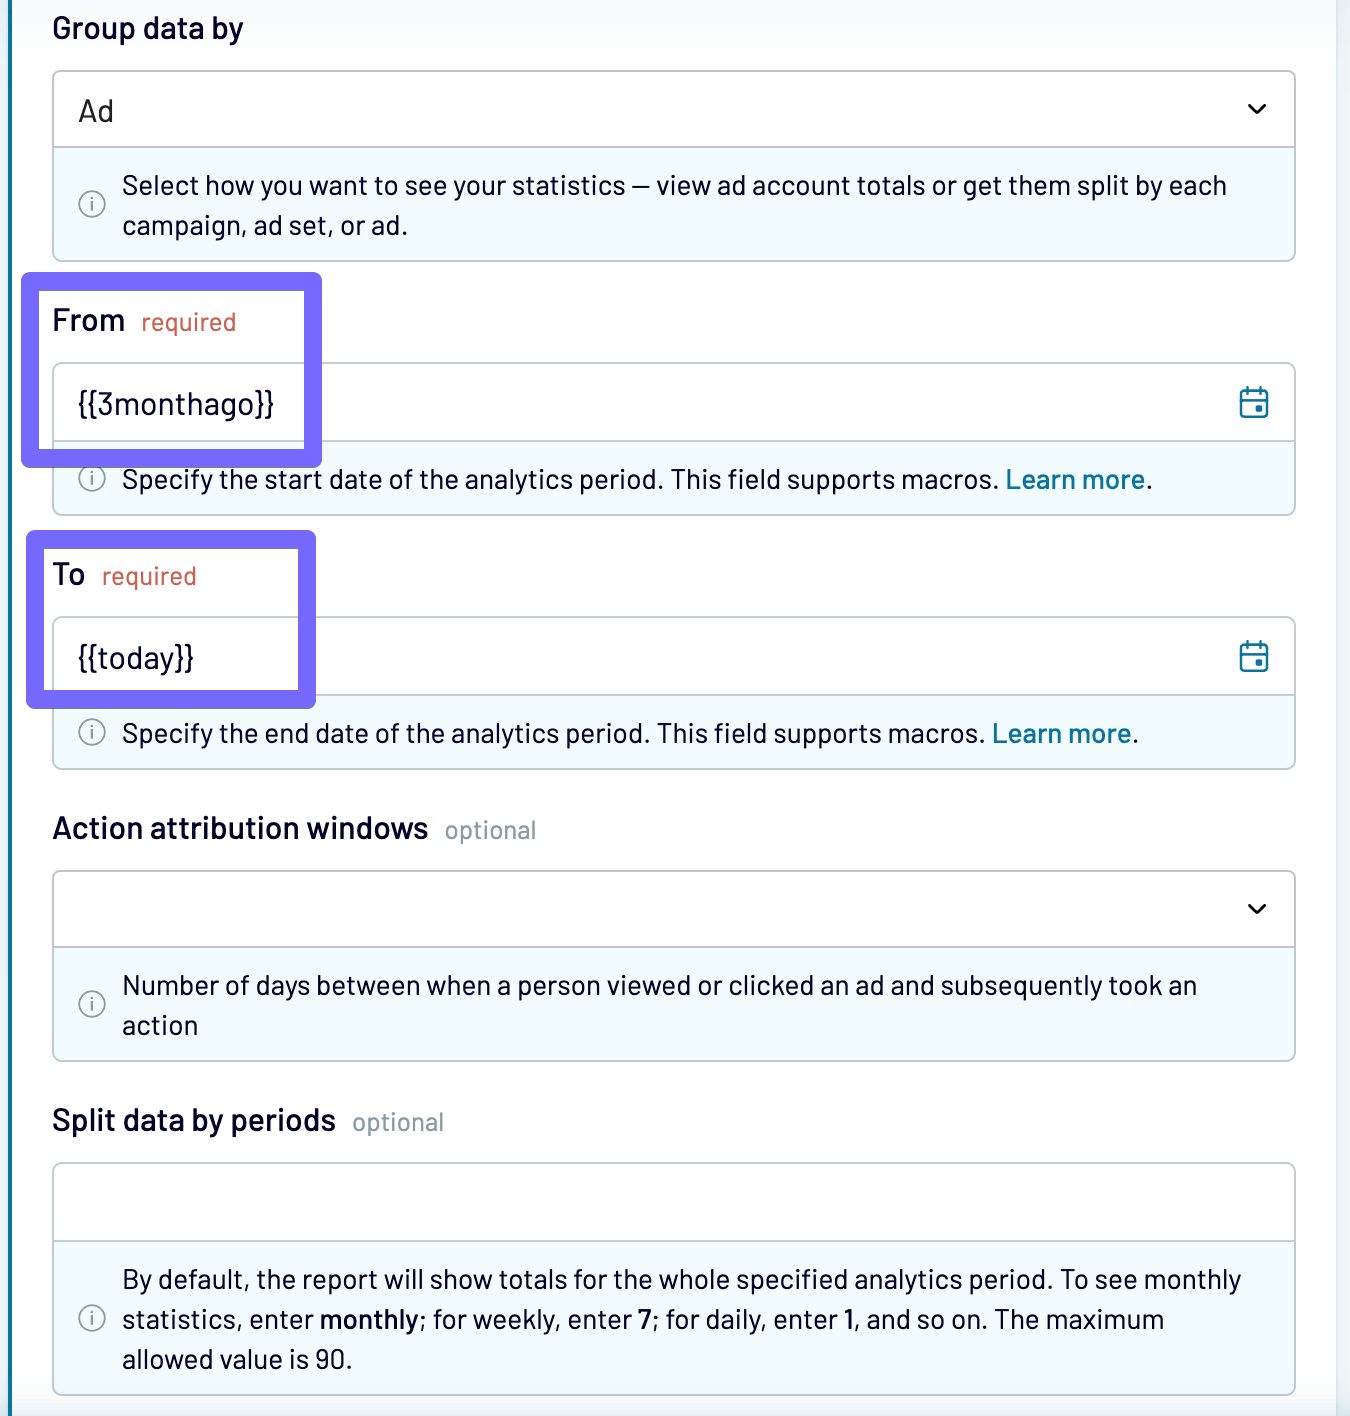Screen dimensions: 1350x1416
Task: Focus the From field with {{3monthago}}
Action: click(673, 402)
